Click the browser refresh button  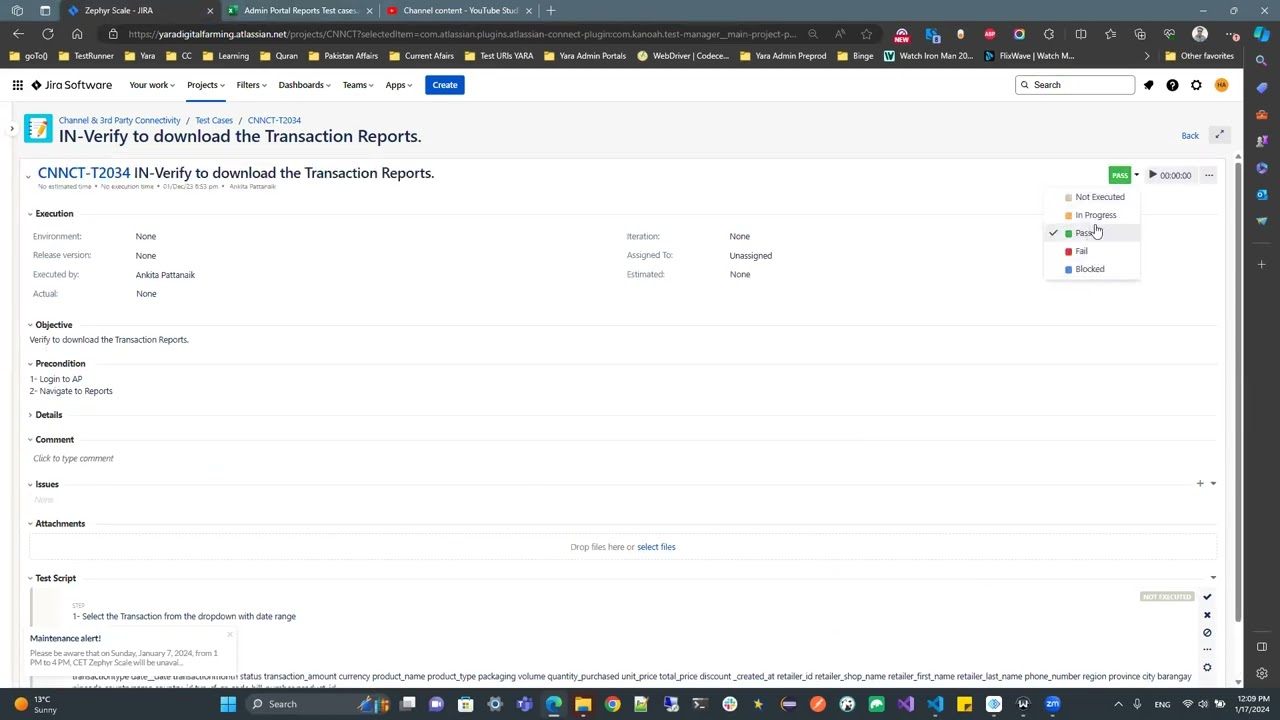[48, 34]
